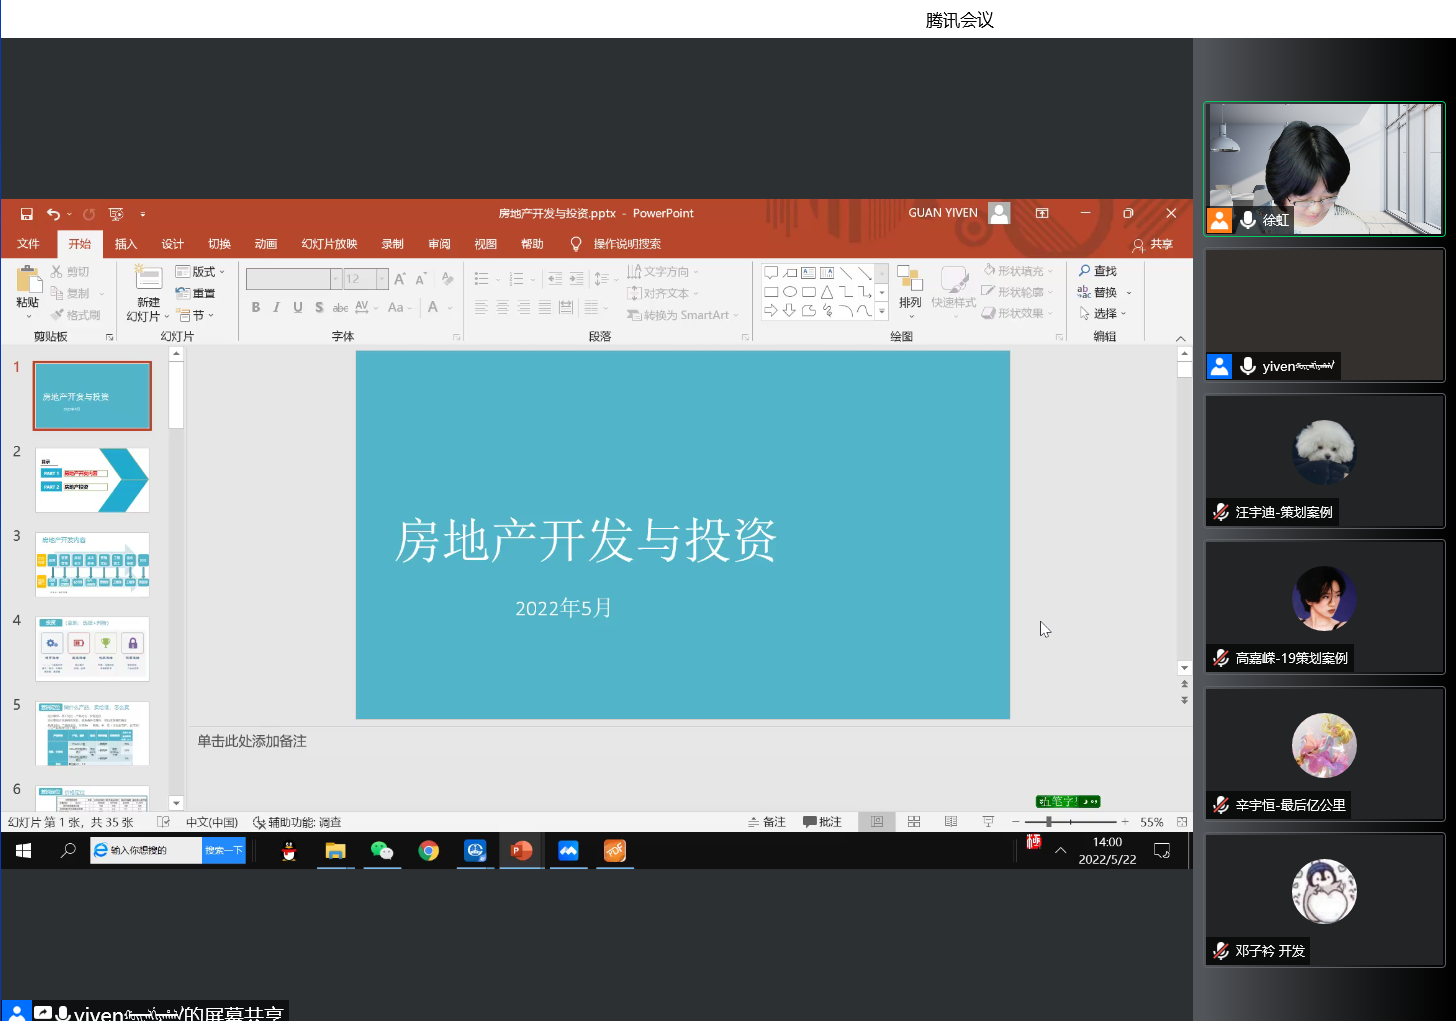Click the underline icon in the font group
The height and width of the screenshot is (1021, 1456).
[296, 307]
